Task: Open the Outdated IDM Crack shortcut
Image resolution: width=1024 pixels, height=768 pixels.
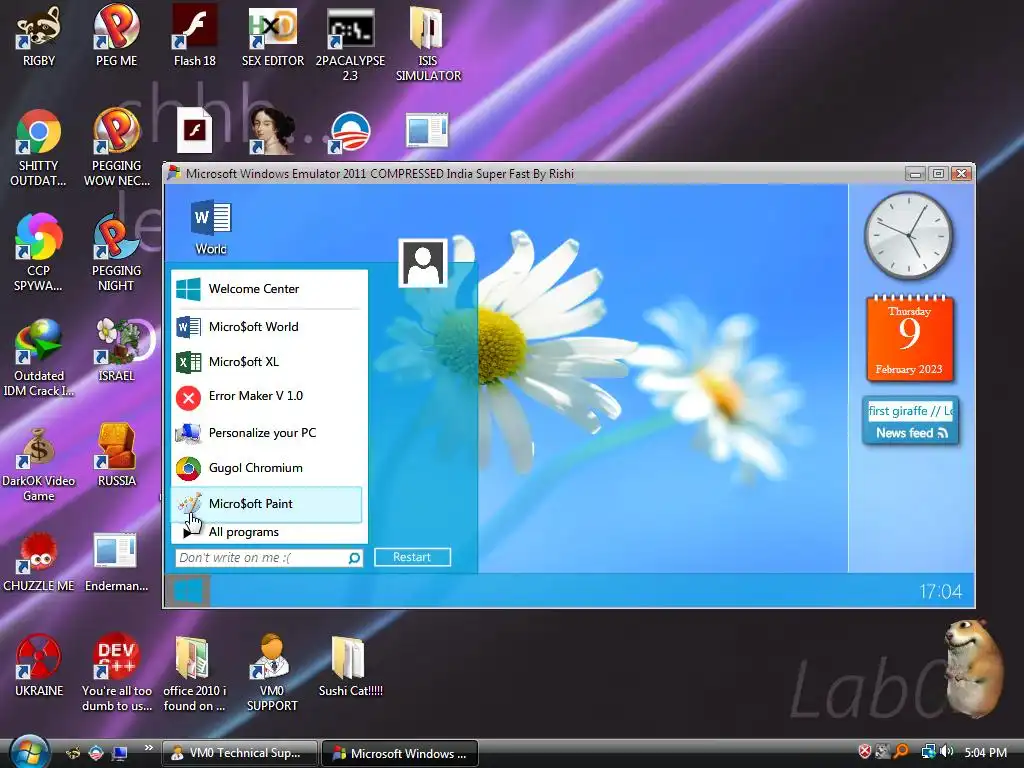Action: coord(39,358)
